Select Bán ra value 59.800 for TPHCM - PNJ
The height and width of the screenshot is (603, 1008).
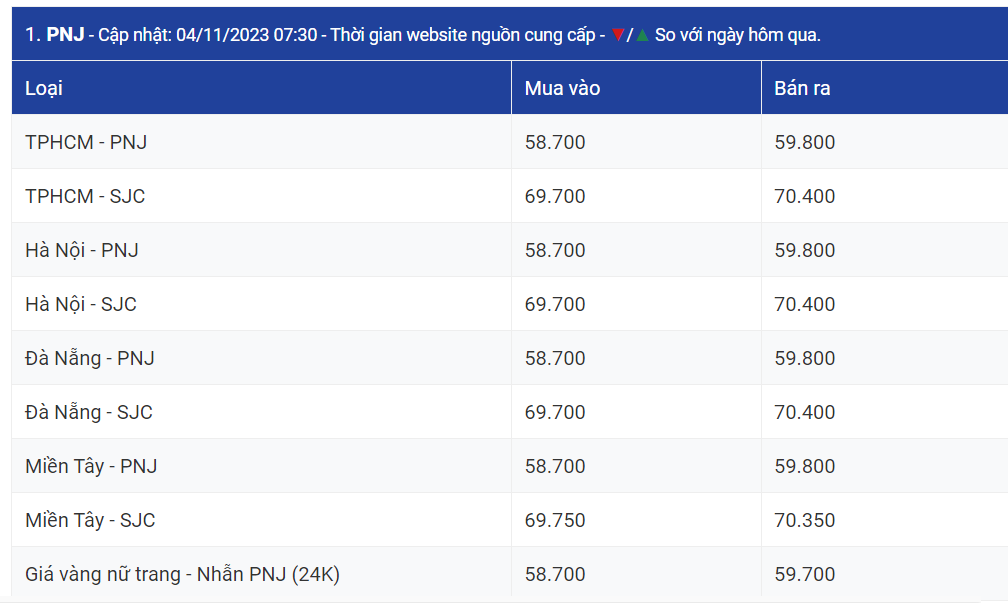click(805, 142)
